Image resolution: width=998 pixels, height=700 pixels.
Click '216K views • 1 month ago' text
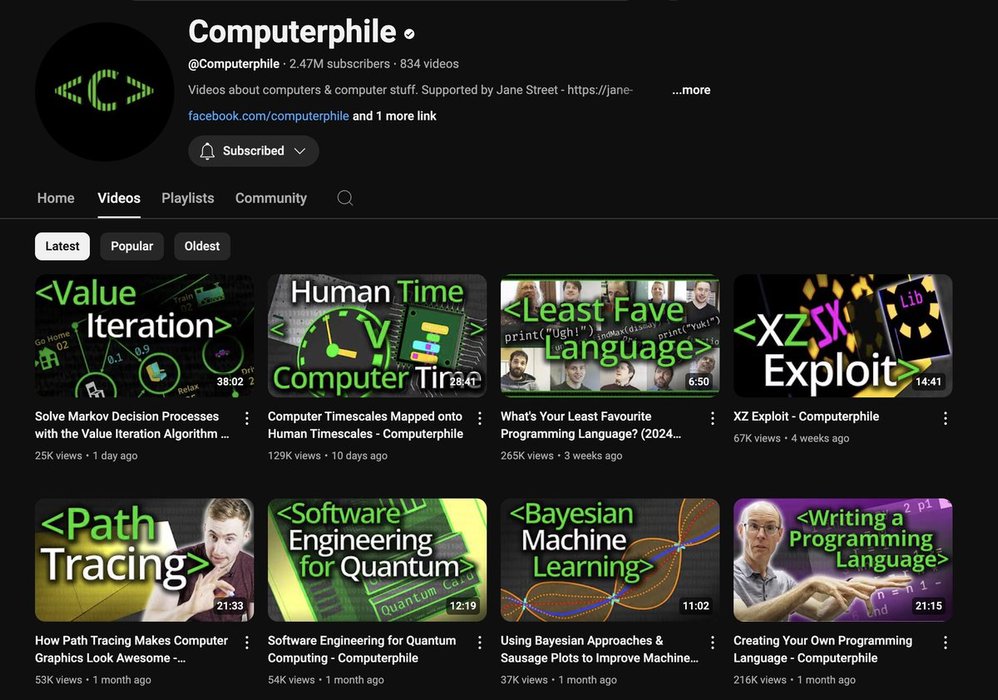coord(794,680)
